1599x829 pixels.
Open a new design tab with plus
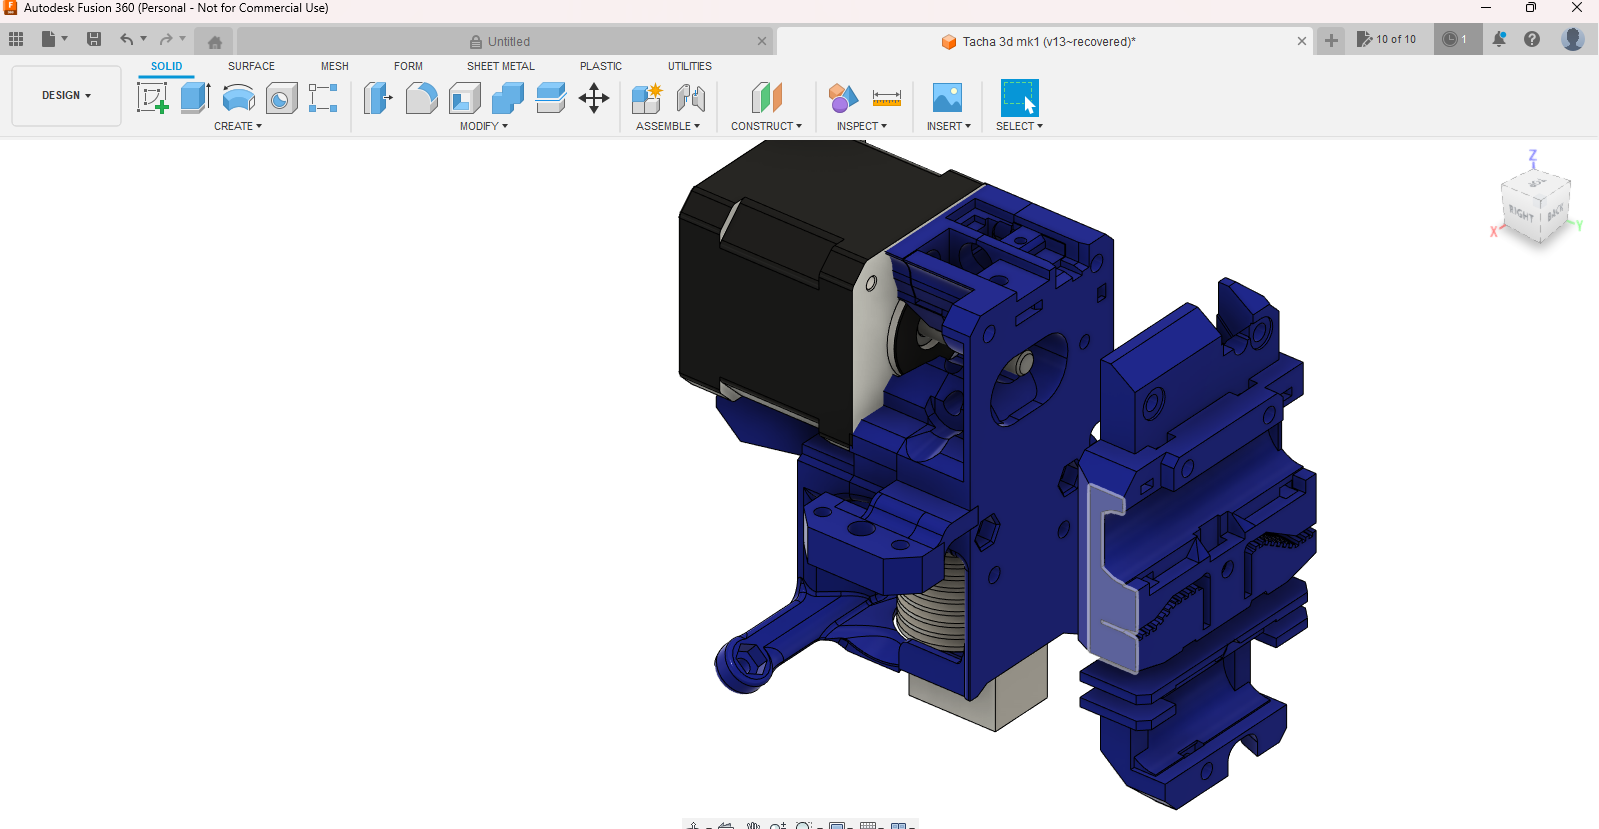pos(1331,40)
